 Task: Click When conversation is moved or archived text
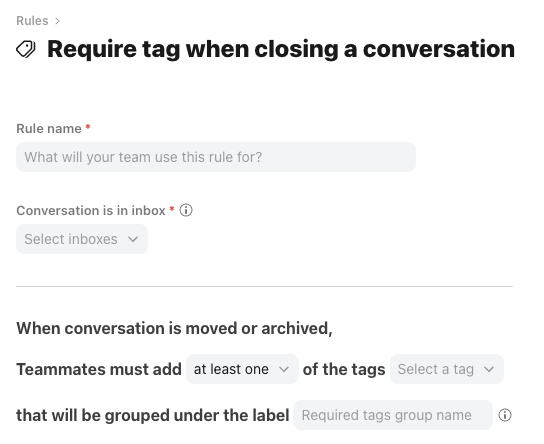coord(175,328)
